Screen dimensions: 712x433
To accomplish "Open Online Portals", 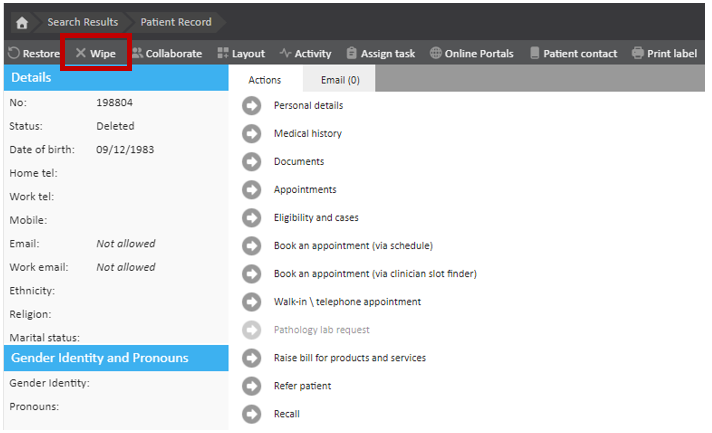I will click(x=471, y=54).
